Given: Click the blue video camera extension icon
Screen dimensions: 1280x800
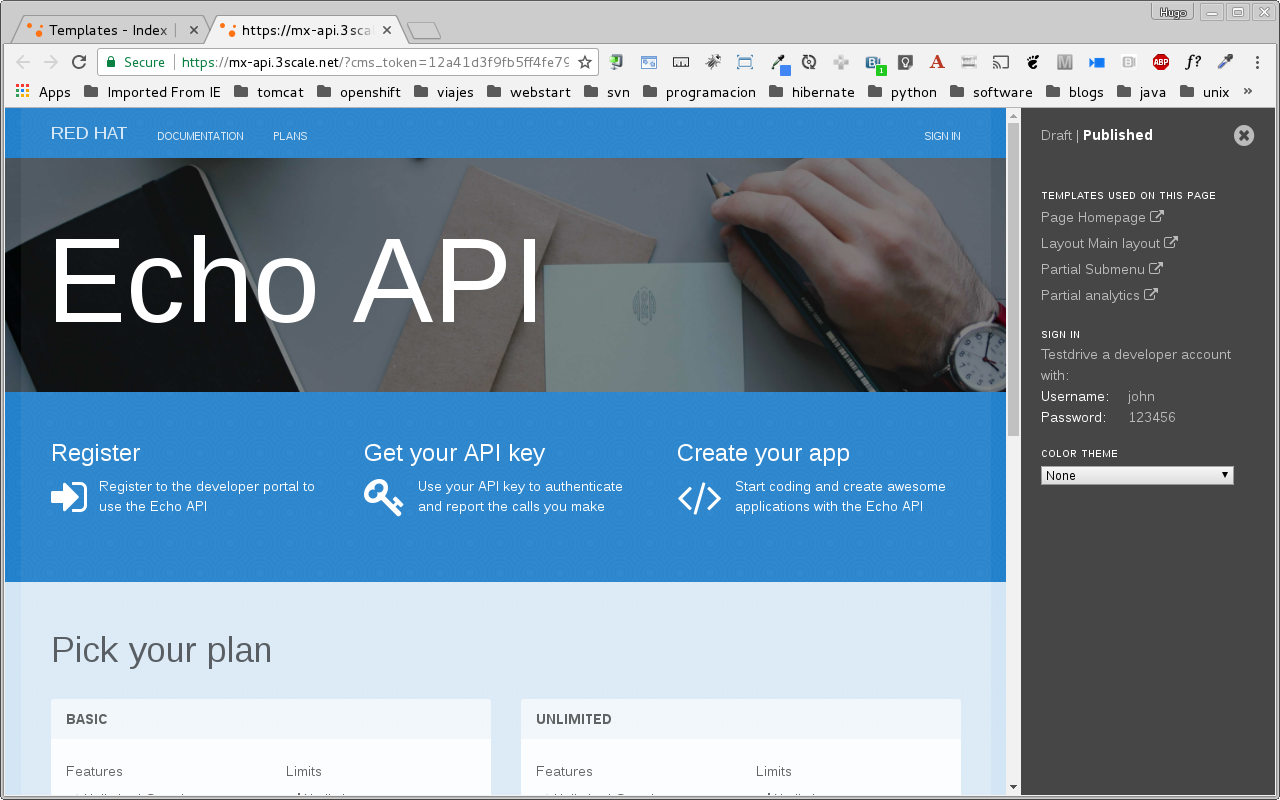Looking at the screenshot, I should pos(1097,62).
